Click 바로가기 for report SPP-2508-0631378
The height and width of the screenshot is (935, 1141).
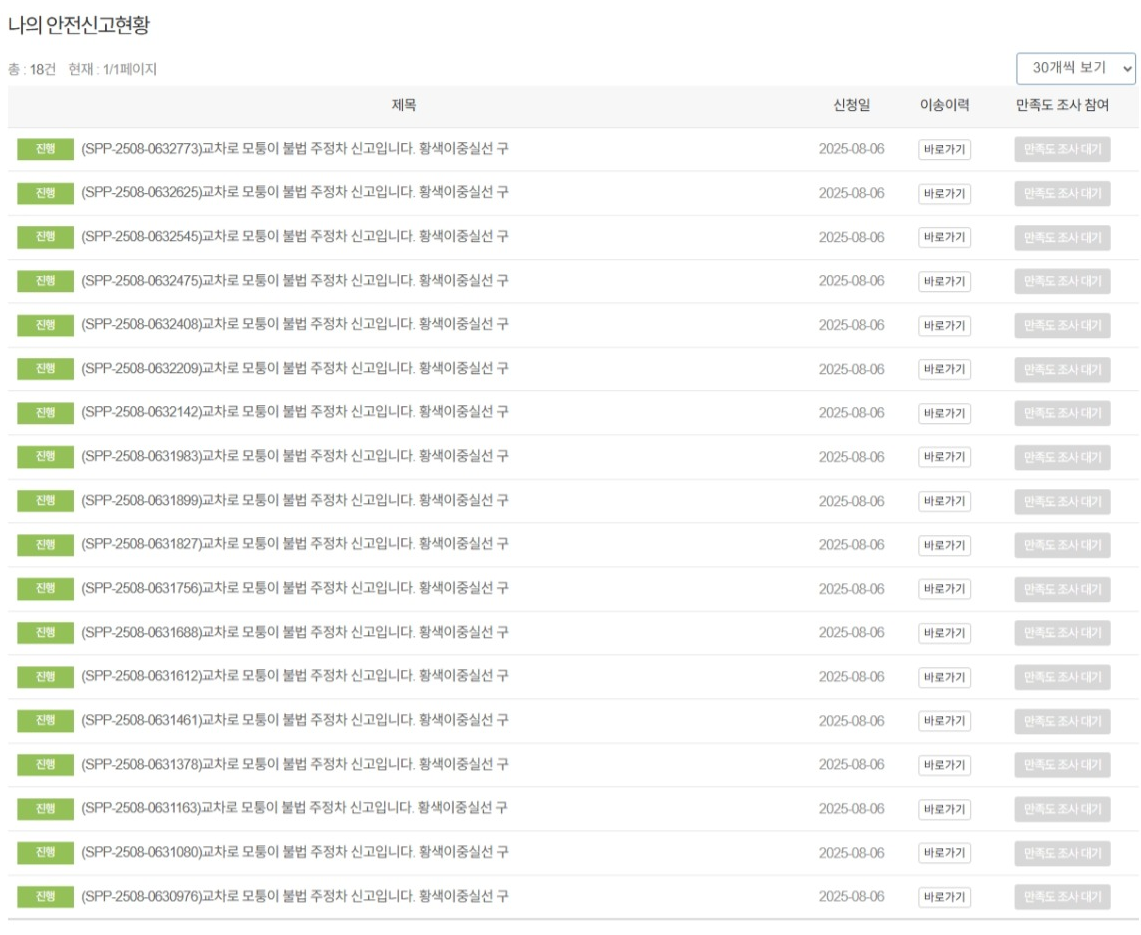click(x=944, y=765)
